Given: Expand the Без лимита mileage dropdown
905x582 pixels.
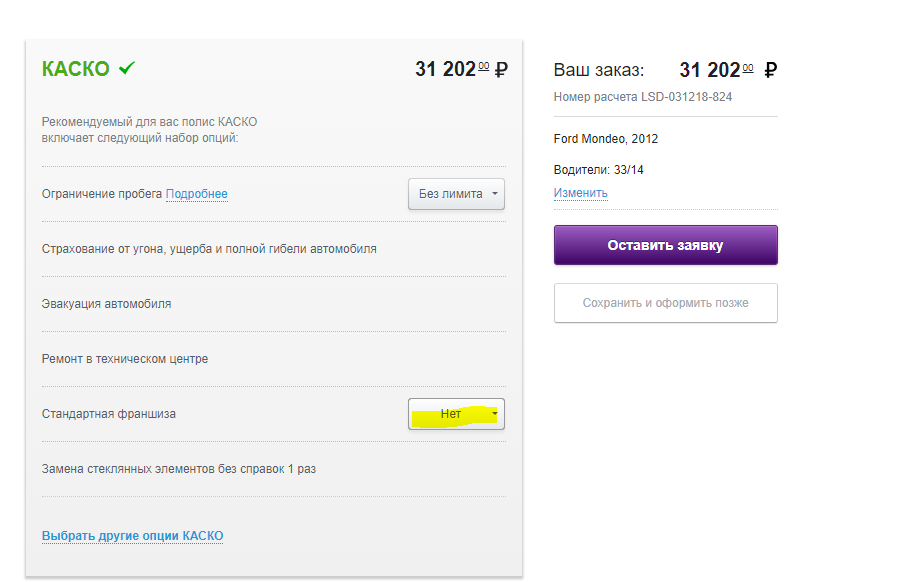Looking at the screenshot, I should pos(456,194).
